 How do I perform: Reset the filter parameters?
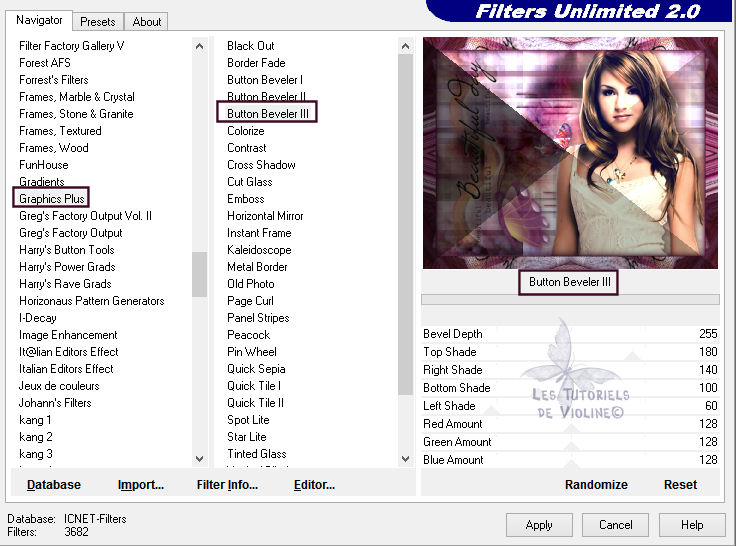pyautogui.click(x=680, y=484)
